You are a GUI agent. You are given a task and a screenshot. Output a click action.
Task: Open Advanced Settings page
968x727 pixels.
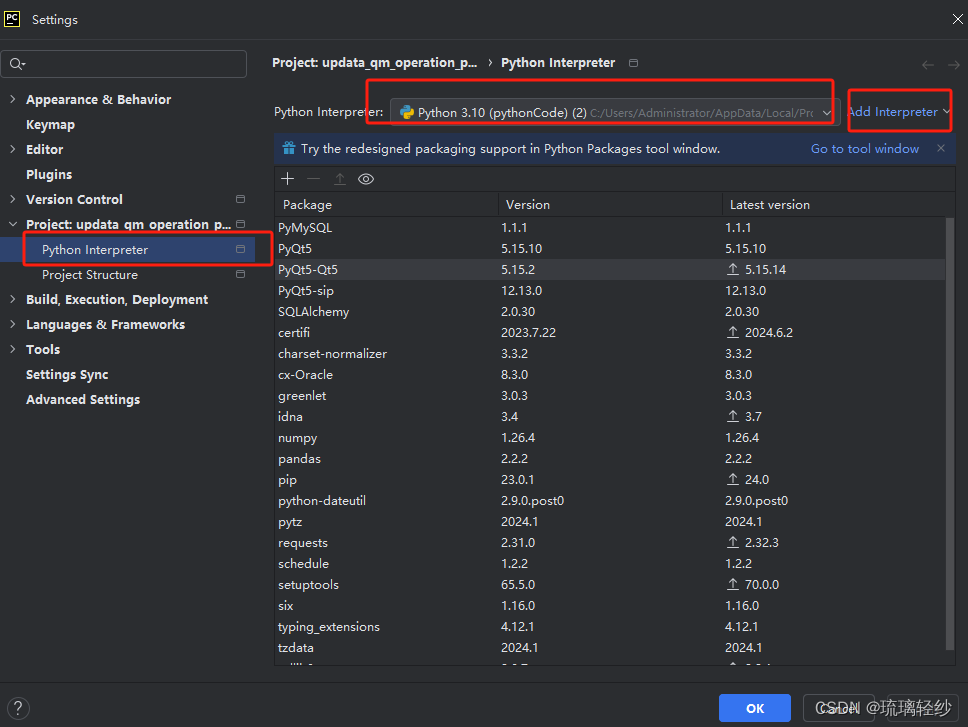(83, 399)
